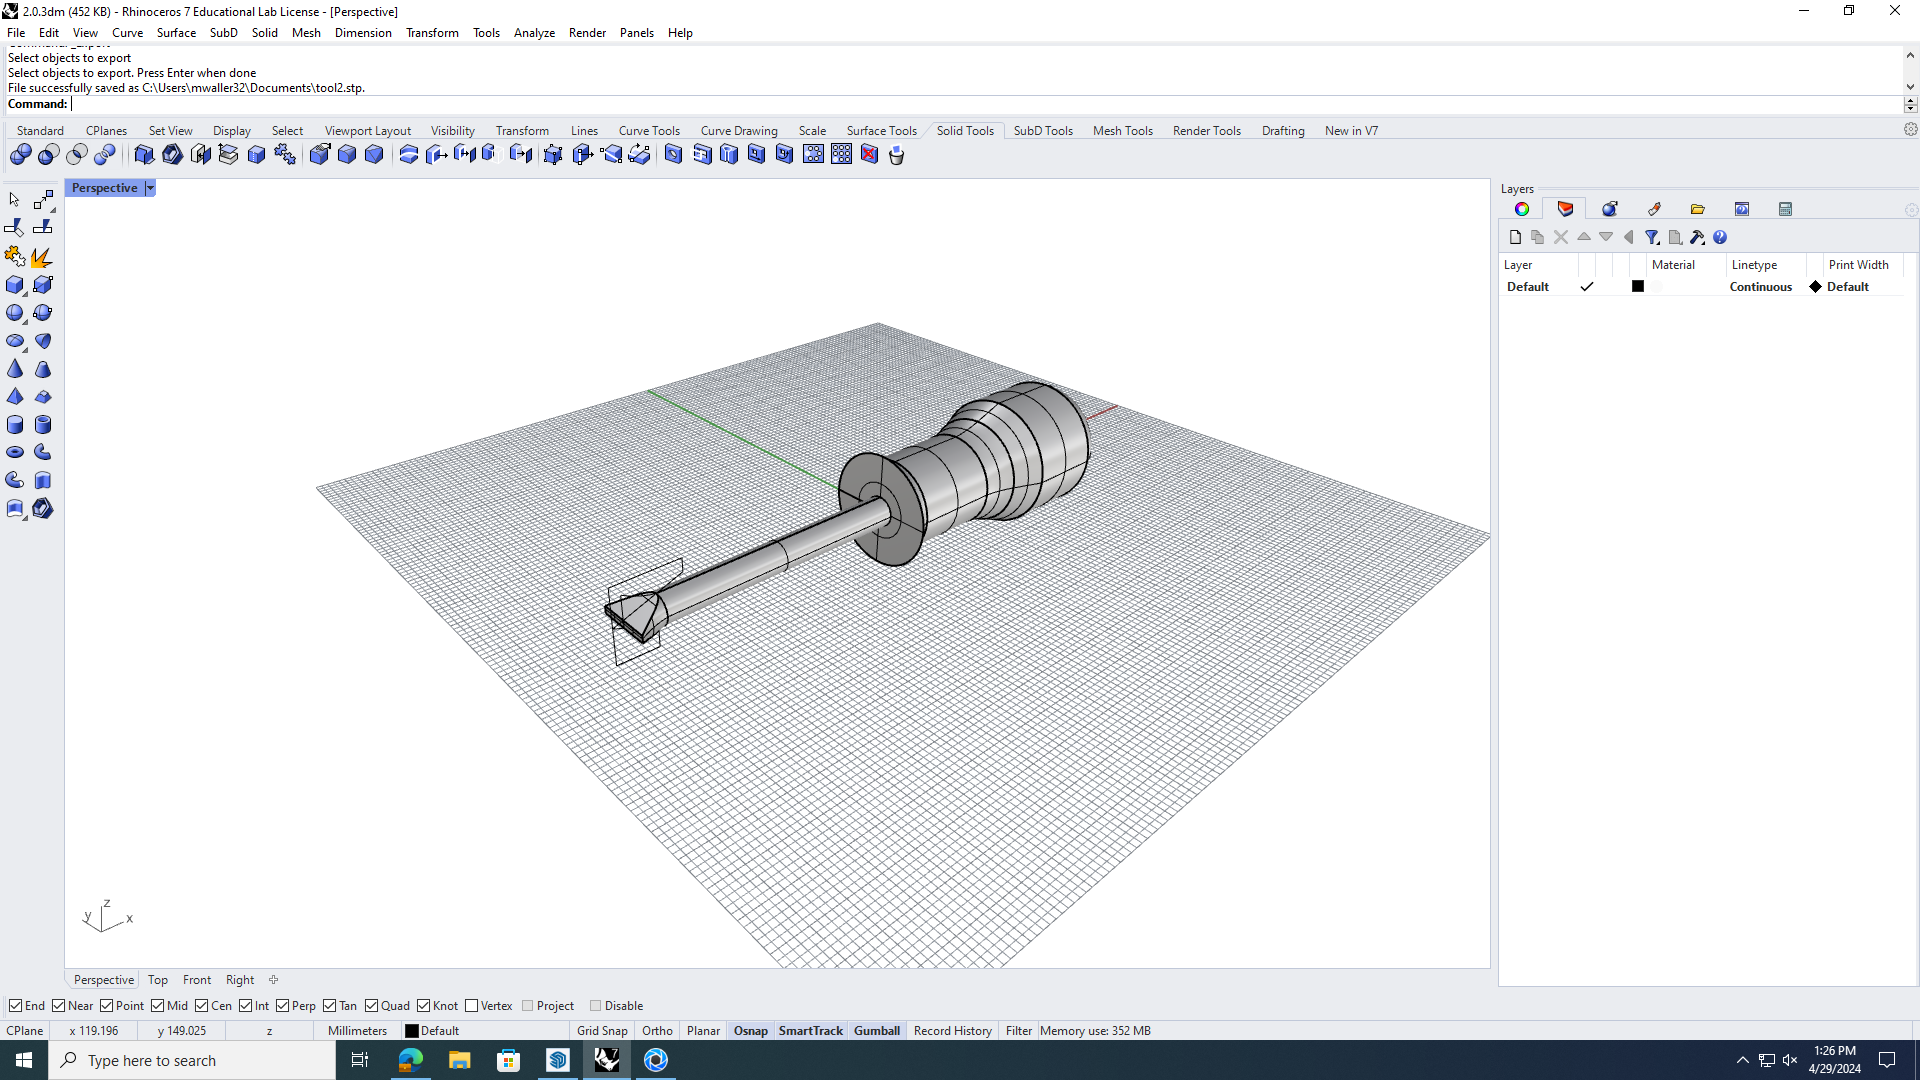Screen dimensions: 1920x1080
Task: Uncheck the End osnap checkbox
Action: pos(15,1006)
